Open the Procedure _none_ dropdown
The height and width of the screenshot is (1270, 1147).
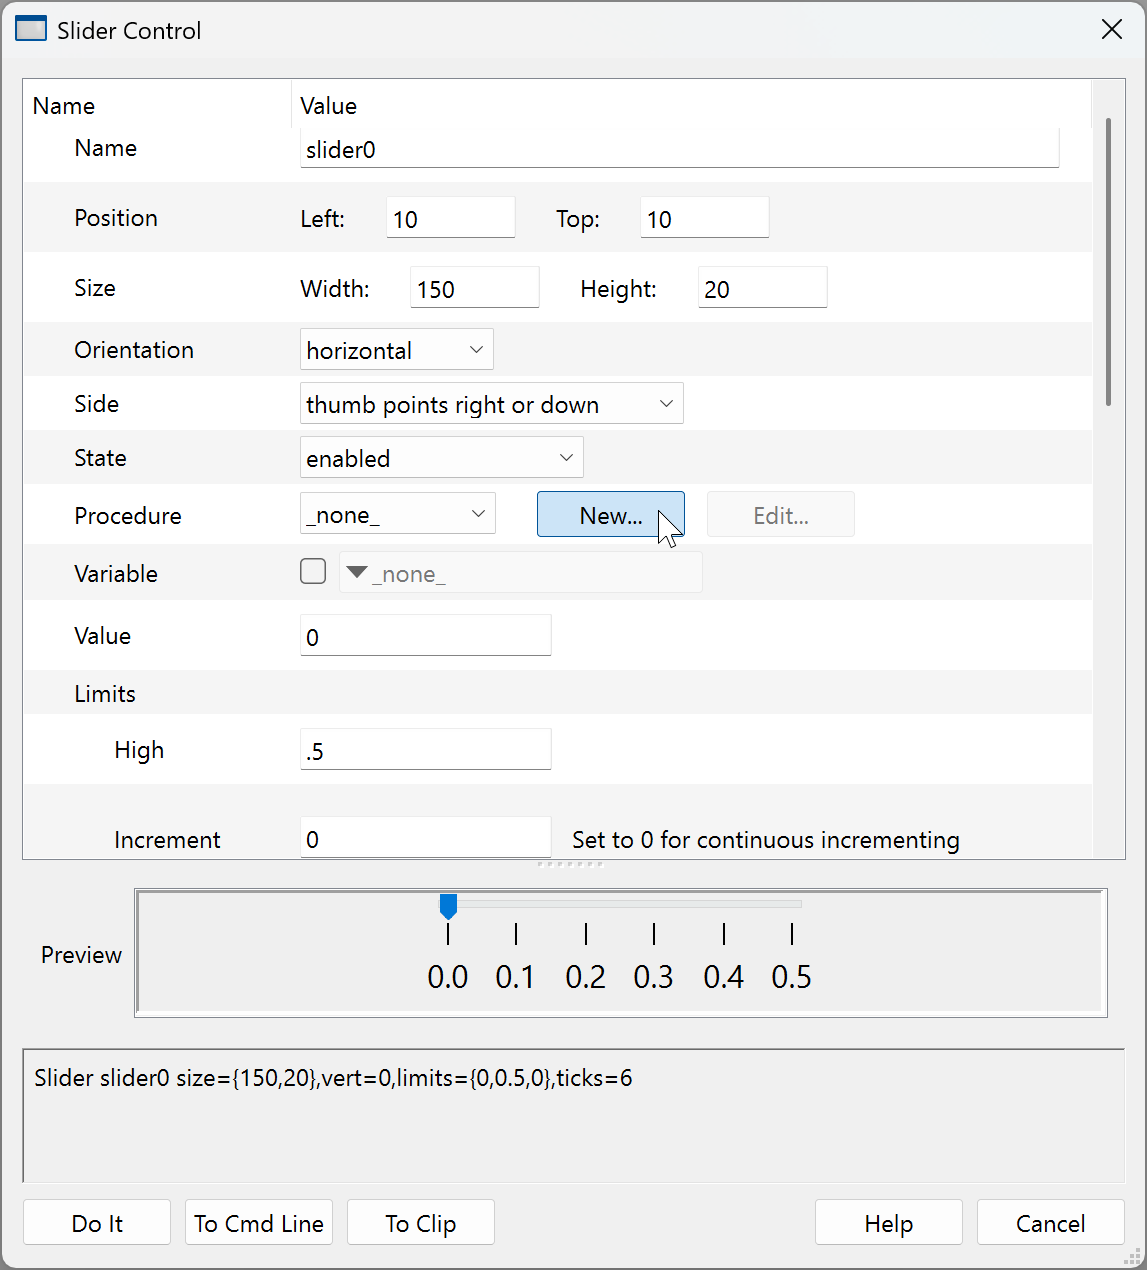(397, 514)
